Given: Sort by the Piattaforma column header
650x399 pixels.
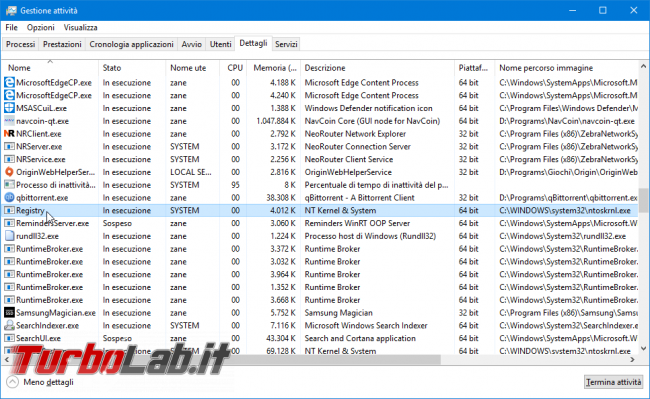Looking at the screenshot, I should 474,68.
